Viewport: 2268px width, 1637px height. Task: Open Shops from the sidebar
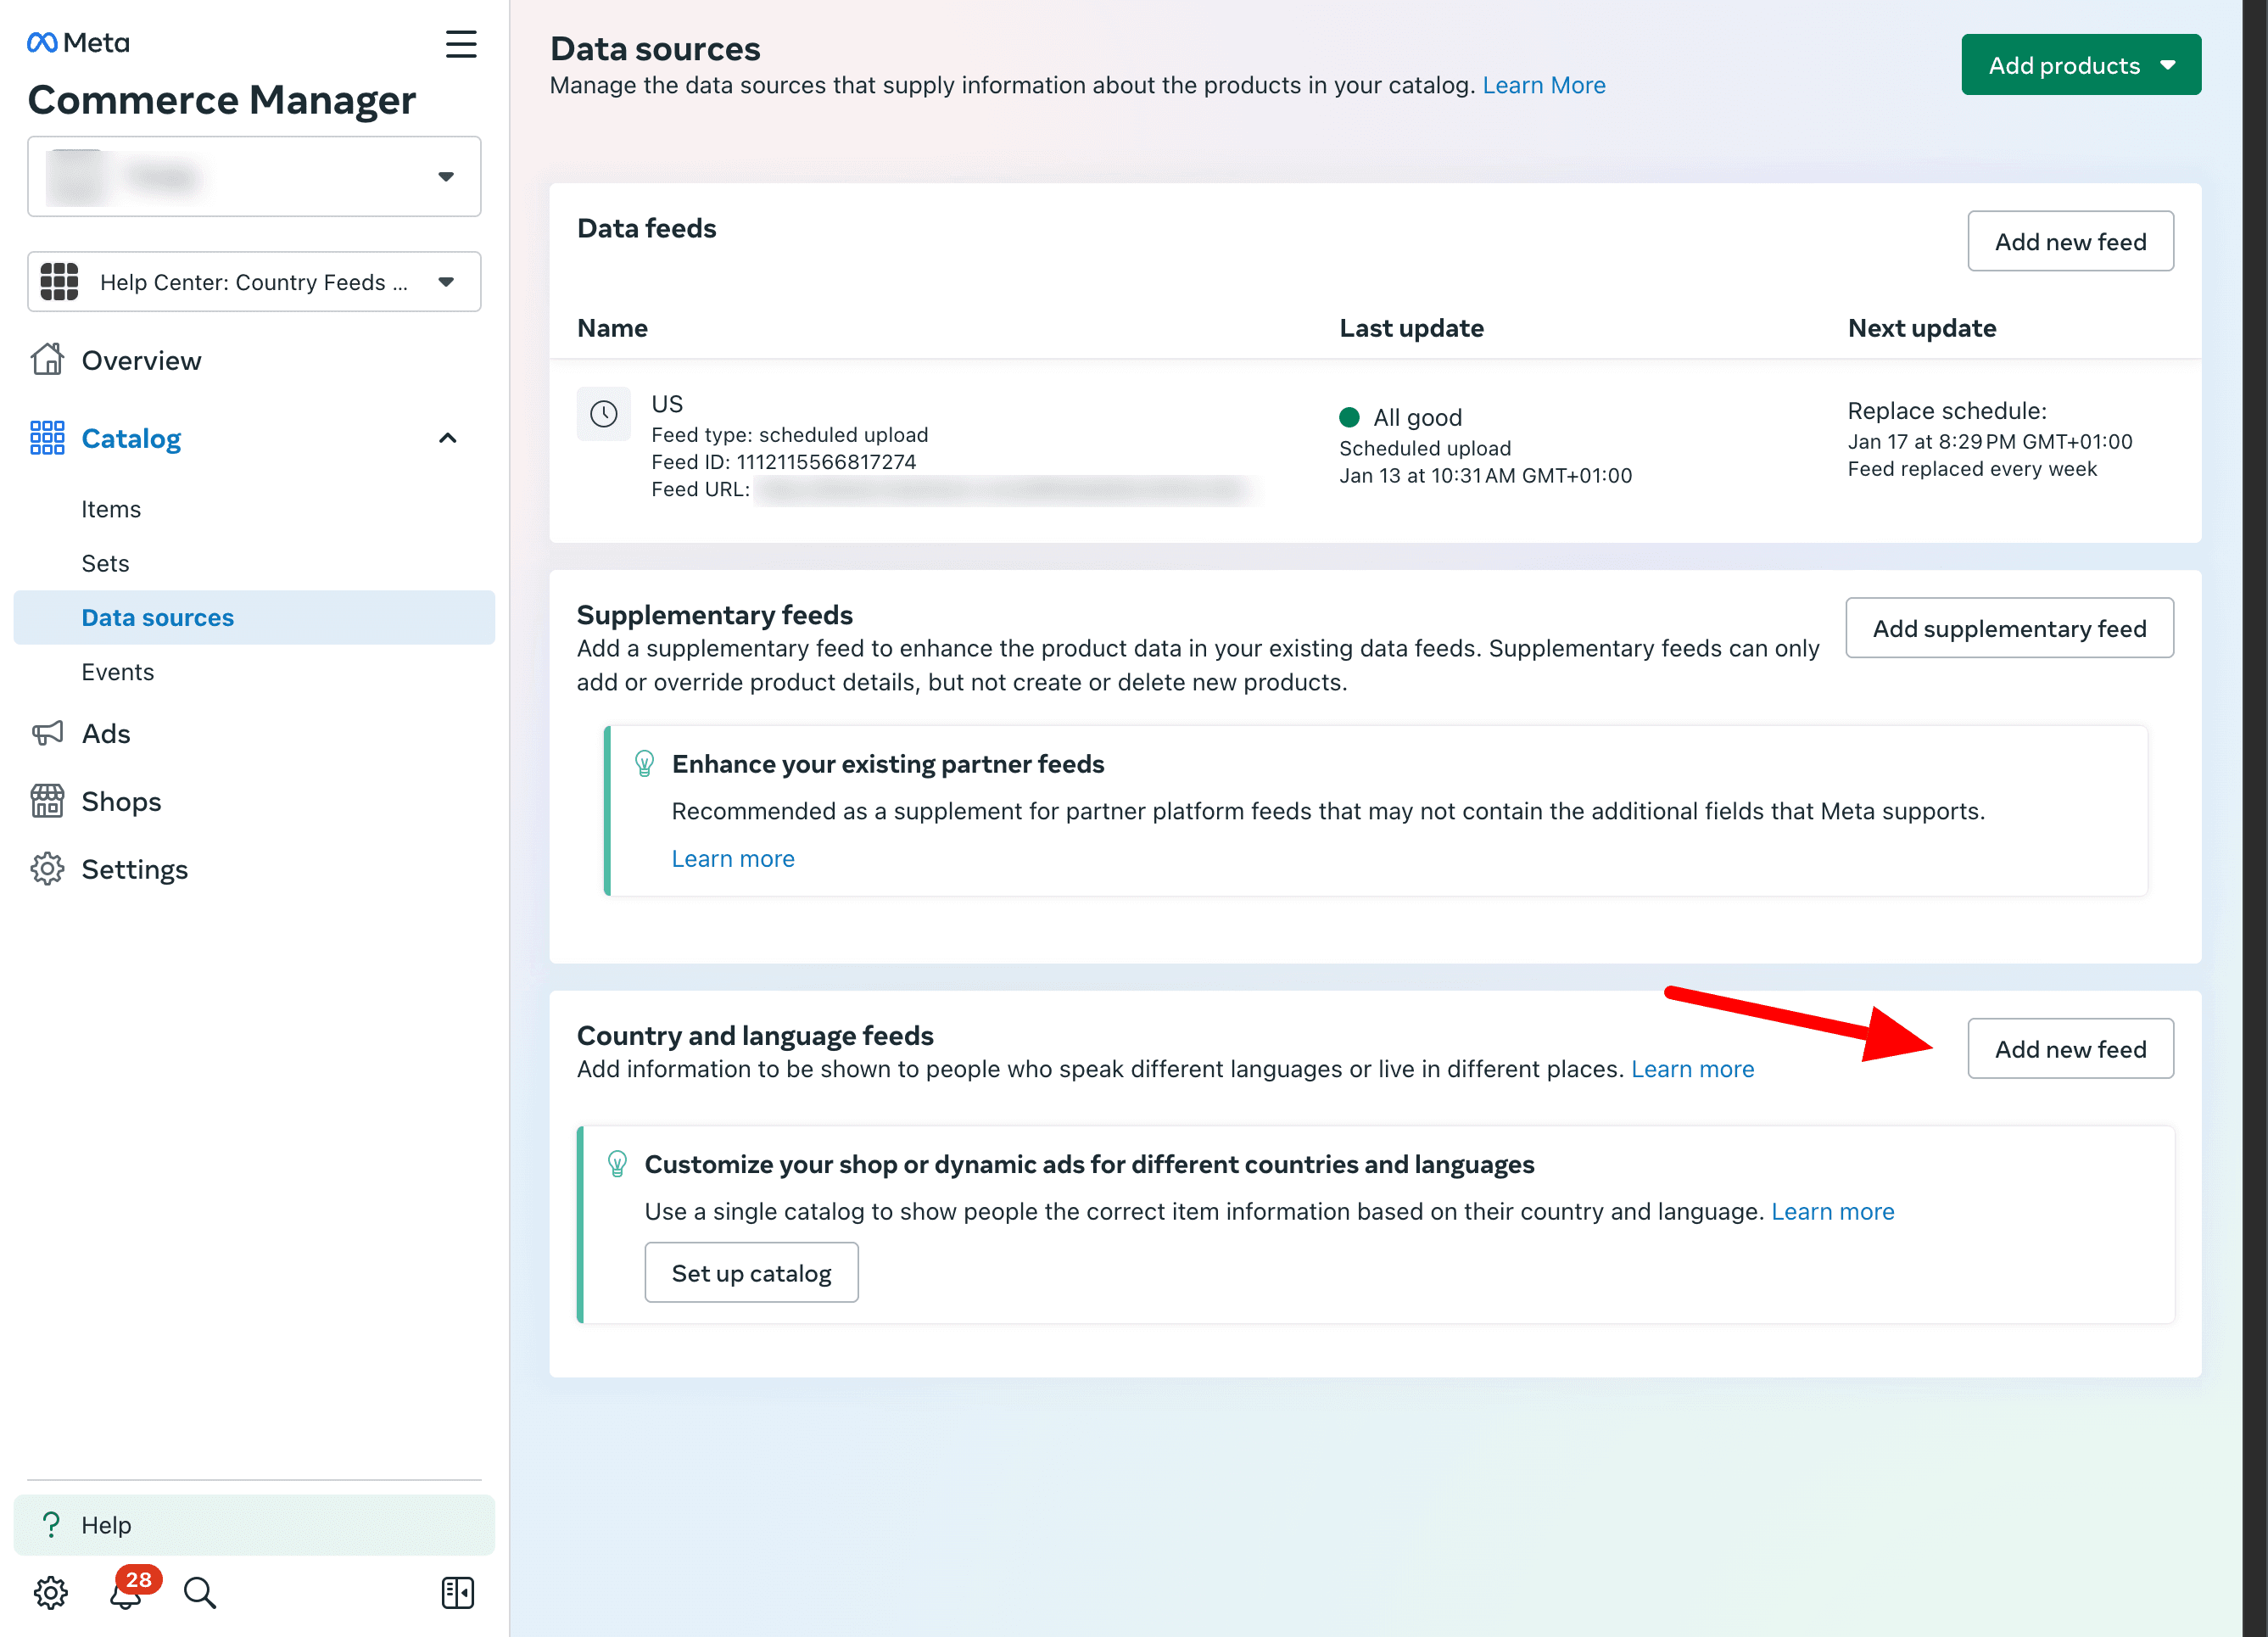pos(121,801)
